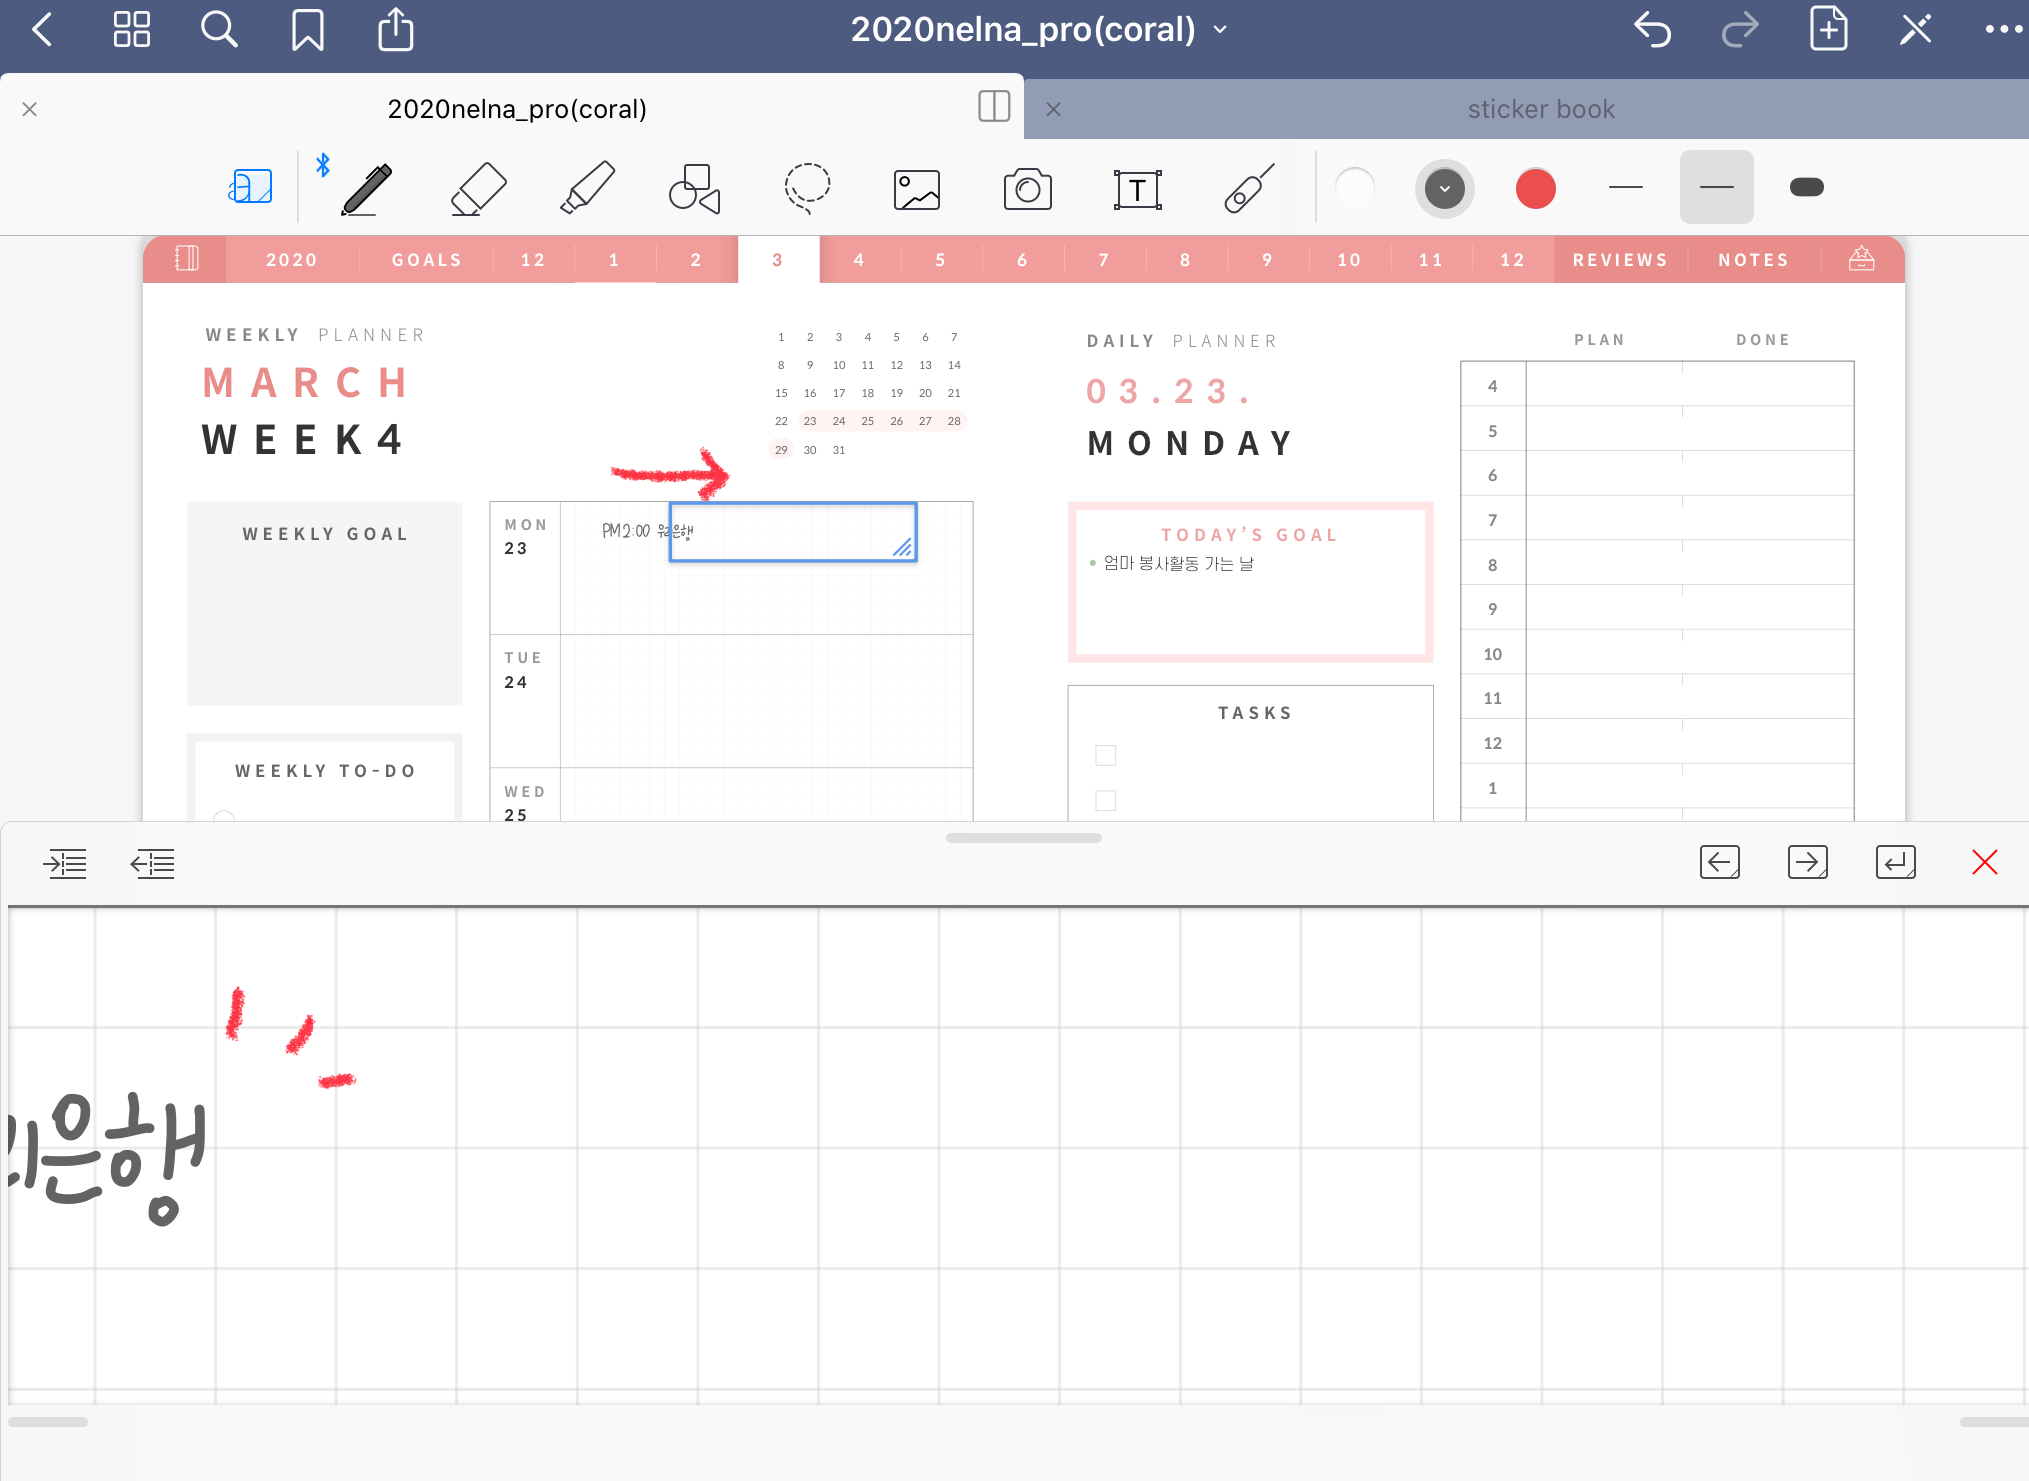Viewport: 2029px width, 1481px height.
Task: Check the second Tasks checkbox
Action: 1105,800
